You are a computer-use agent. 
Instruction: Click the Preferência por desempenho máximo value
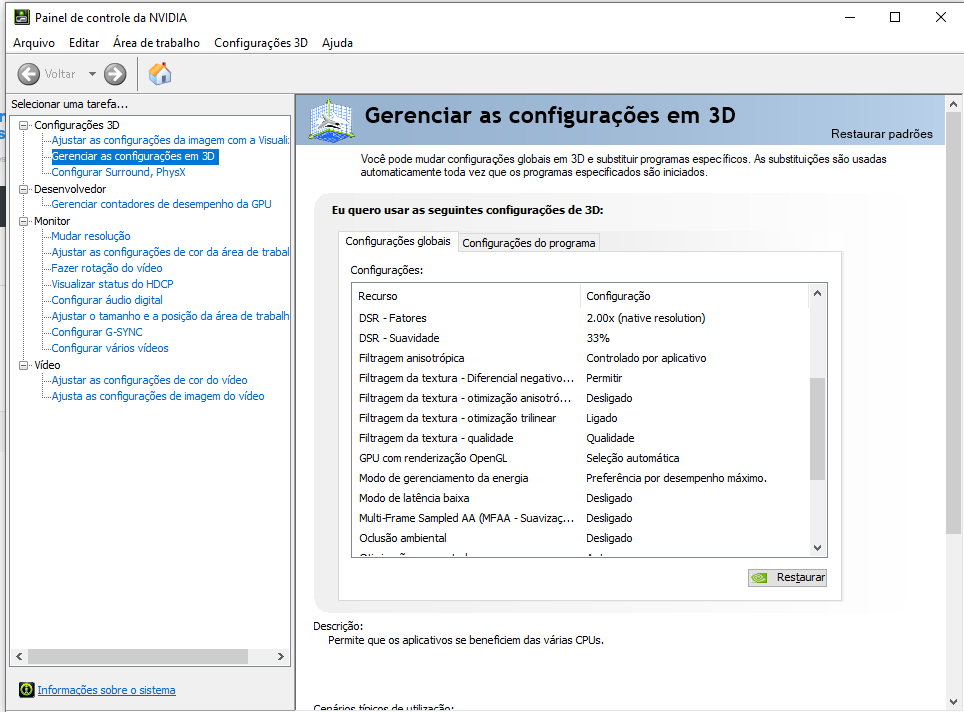click(x=676, y=478)
